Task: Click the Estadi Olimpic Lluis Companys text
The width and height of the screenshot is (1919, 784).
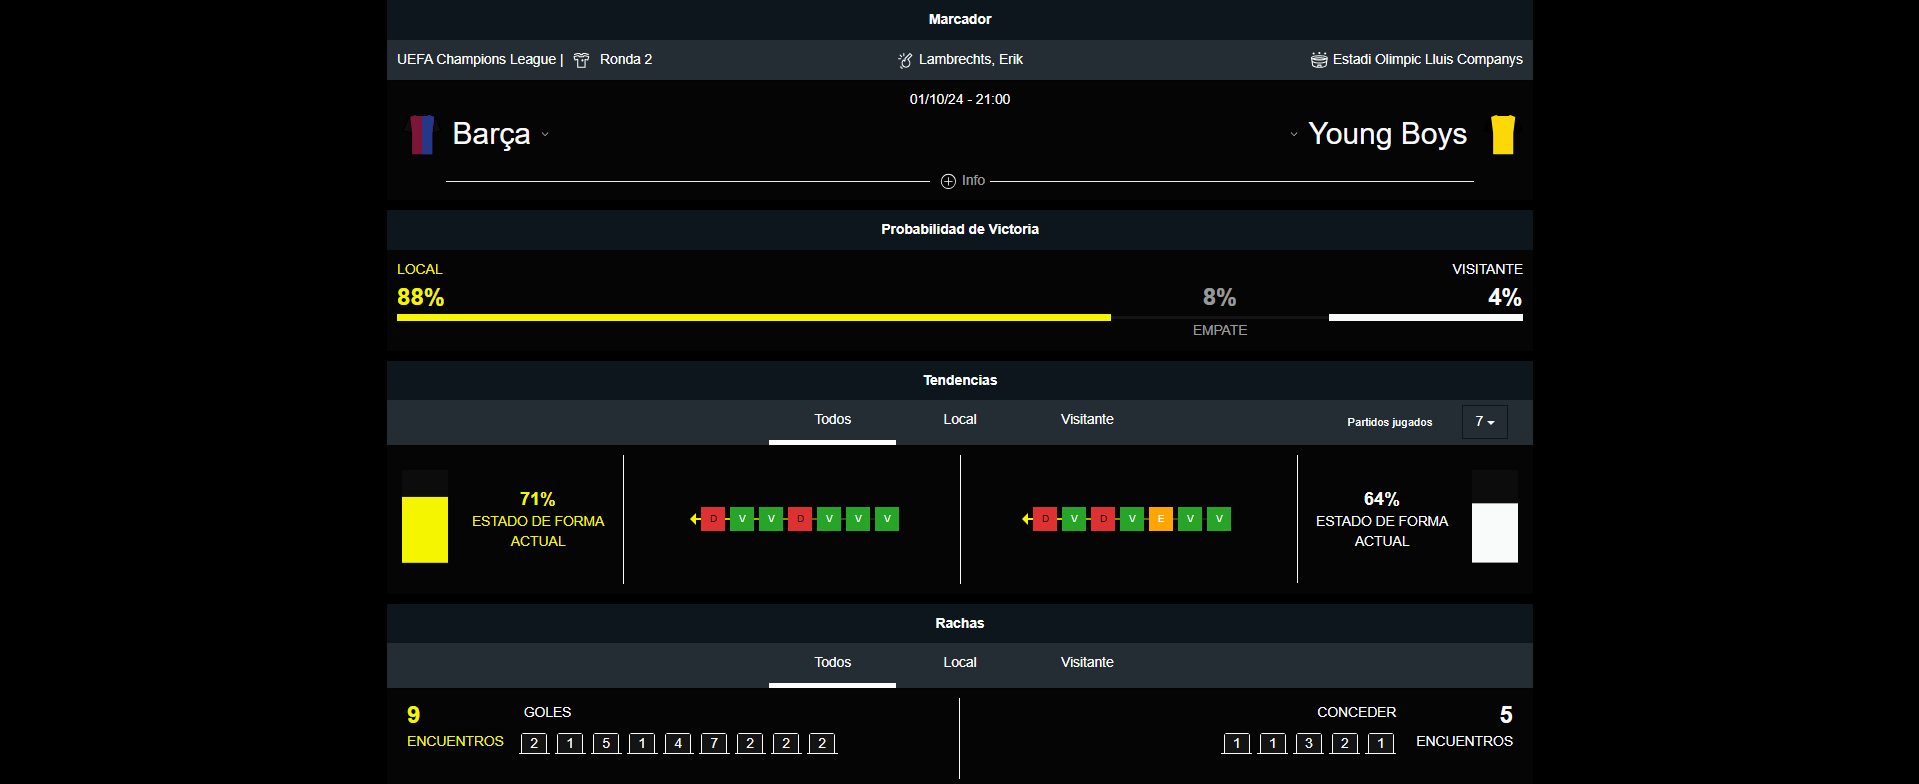Action: 1427,60
